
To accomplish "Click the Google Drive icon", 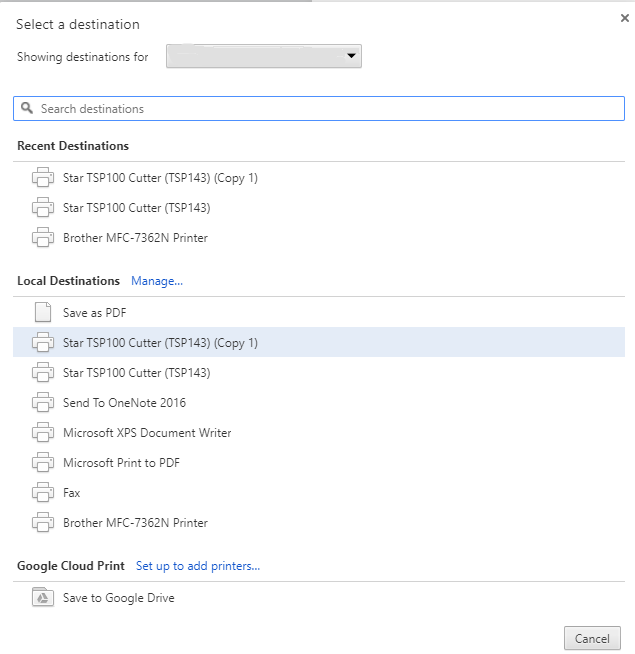I will [42, 598].
